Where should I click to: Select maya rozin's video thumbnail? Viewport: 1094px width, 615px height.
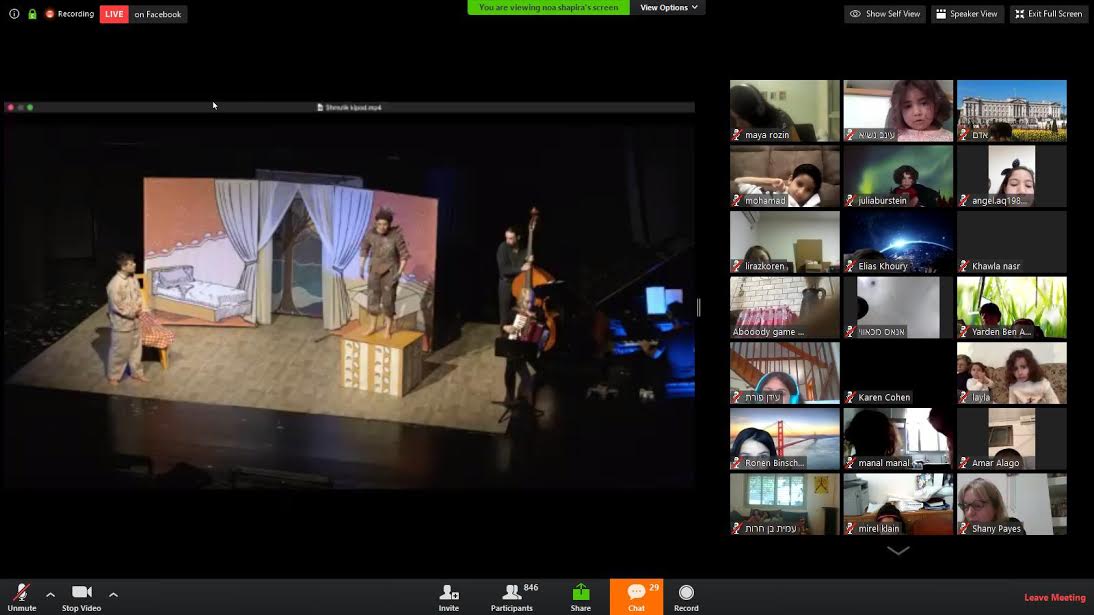(785, 110)
